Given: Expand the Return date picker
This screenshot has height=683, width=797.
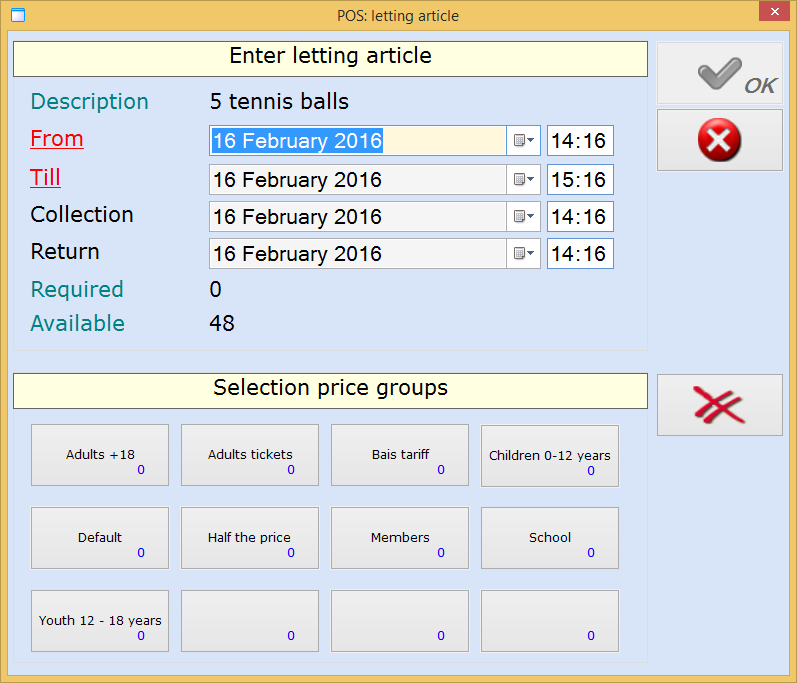Looking at the screenshot, I should coord(524,254).
